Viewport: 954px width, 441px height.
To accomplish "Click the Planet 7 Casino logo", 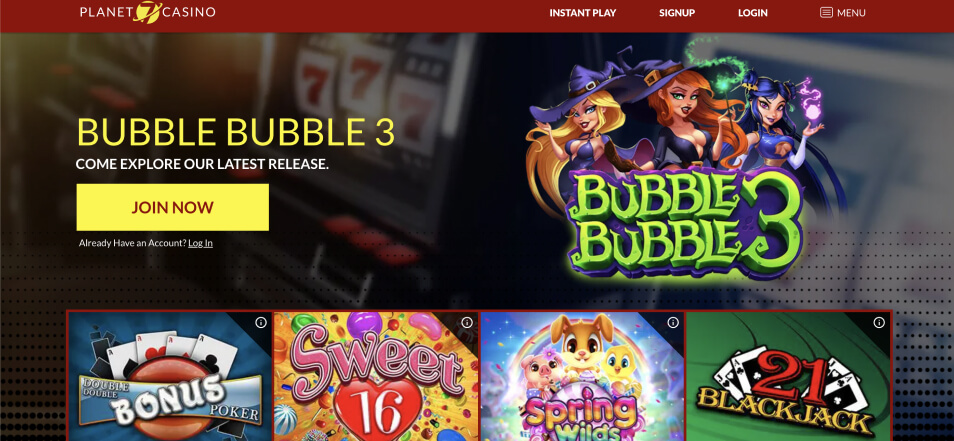I will coord(147,12).
